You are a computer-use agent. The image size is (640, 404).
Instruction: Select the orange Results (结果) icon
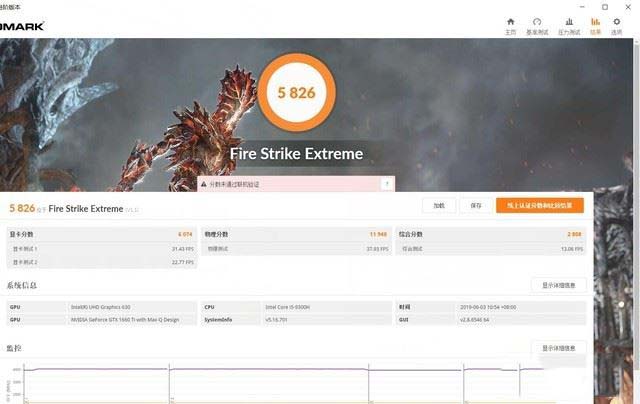[596, 22]
